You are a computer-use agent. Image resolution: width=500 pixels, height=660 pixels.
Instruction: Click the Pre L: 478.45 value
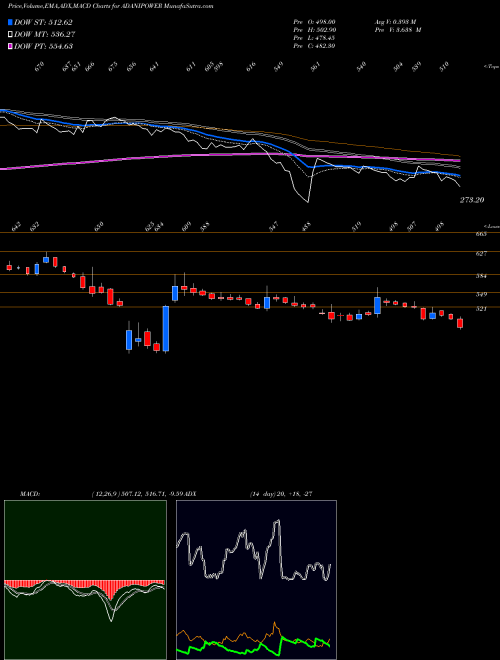[x=314, y=38]
